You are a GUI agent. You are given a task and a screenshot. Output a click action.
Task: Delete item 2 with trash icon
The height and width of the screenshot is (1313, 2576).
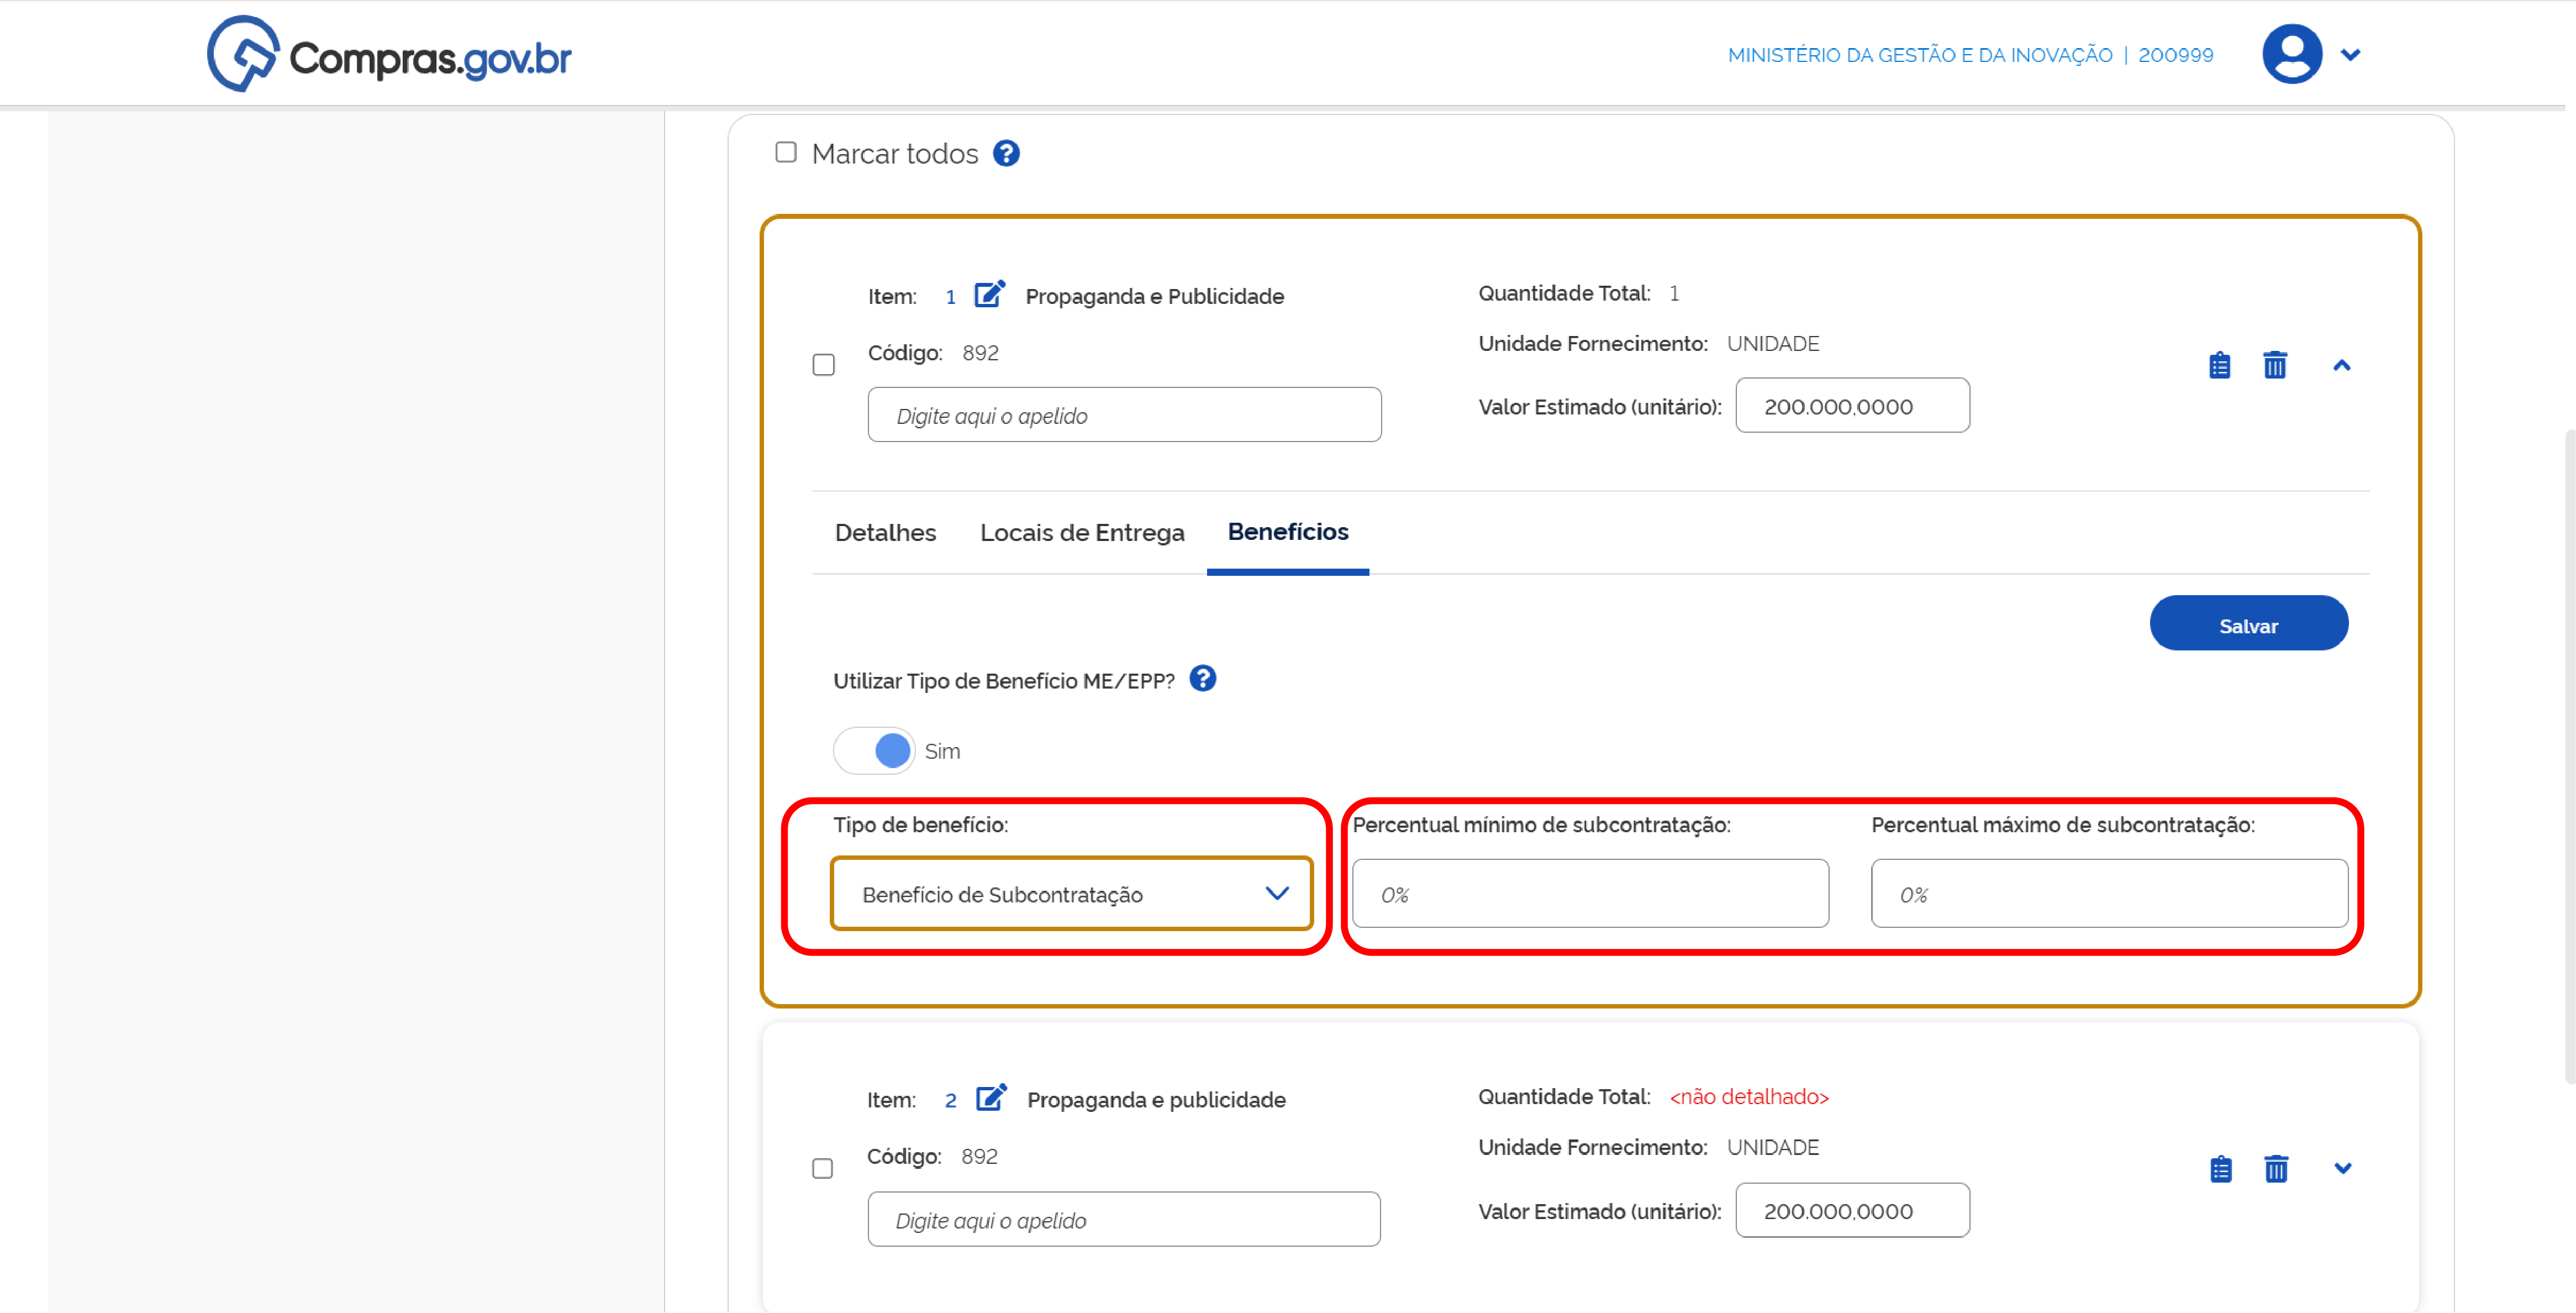[2275, 1168]
